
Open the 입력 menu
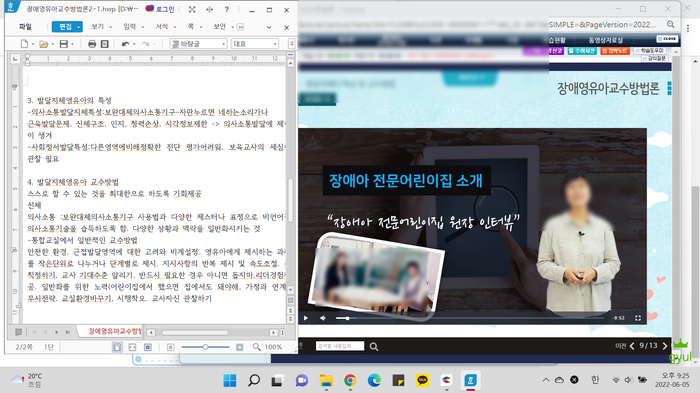coord(129,27)
